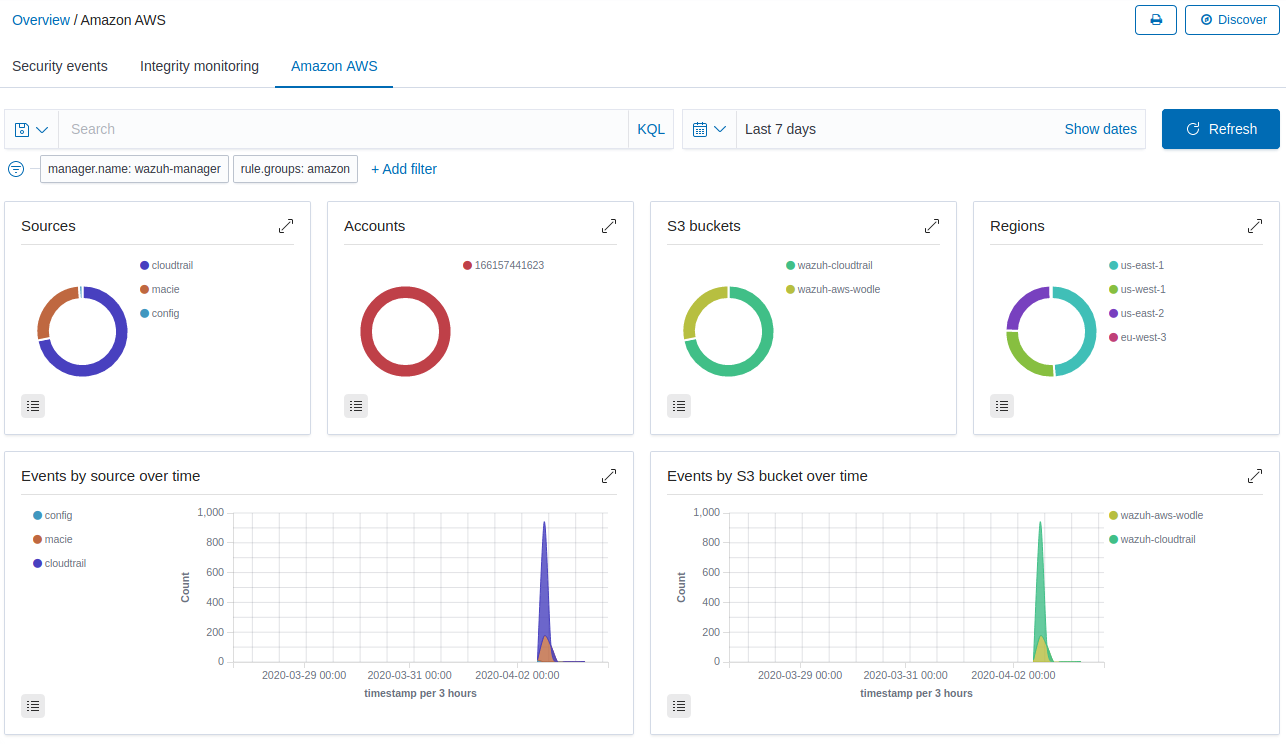
Task: Click wazuh-cloudtrail legend in S3 bucket timeline
Action: point(1152,539)
